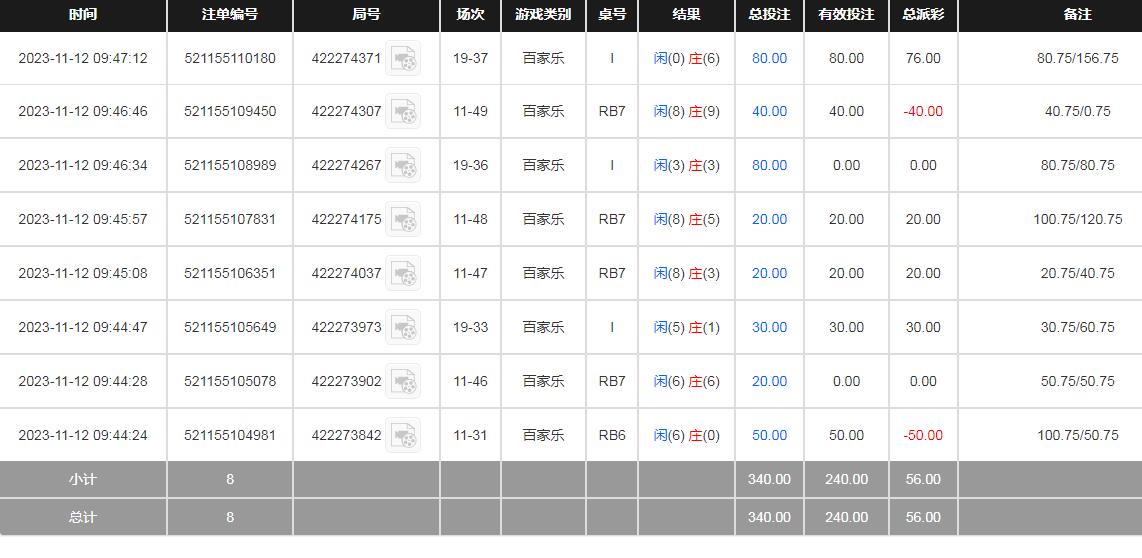View result 闲(8) 庄(9) details
1142x558 pixels.
[686, 112]
